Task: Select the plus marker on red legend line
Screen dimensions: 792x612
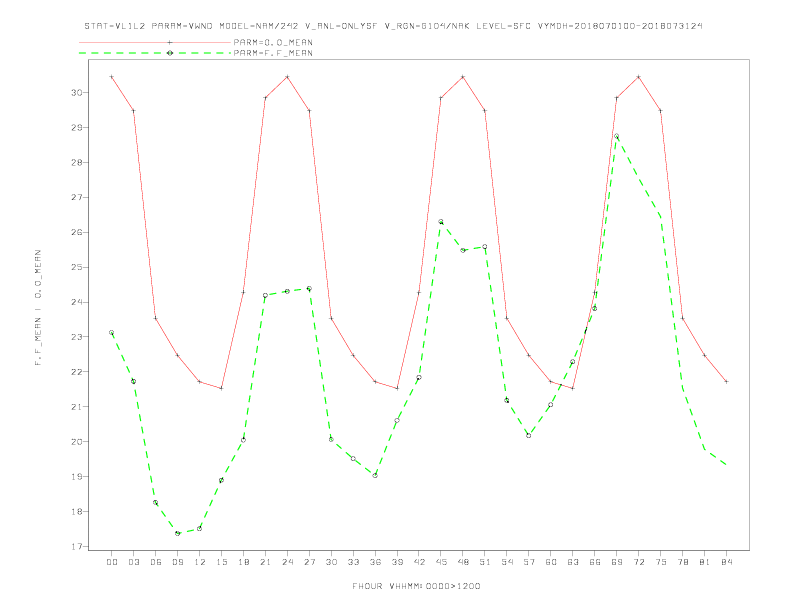Action: pos(170,42)
